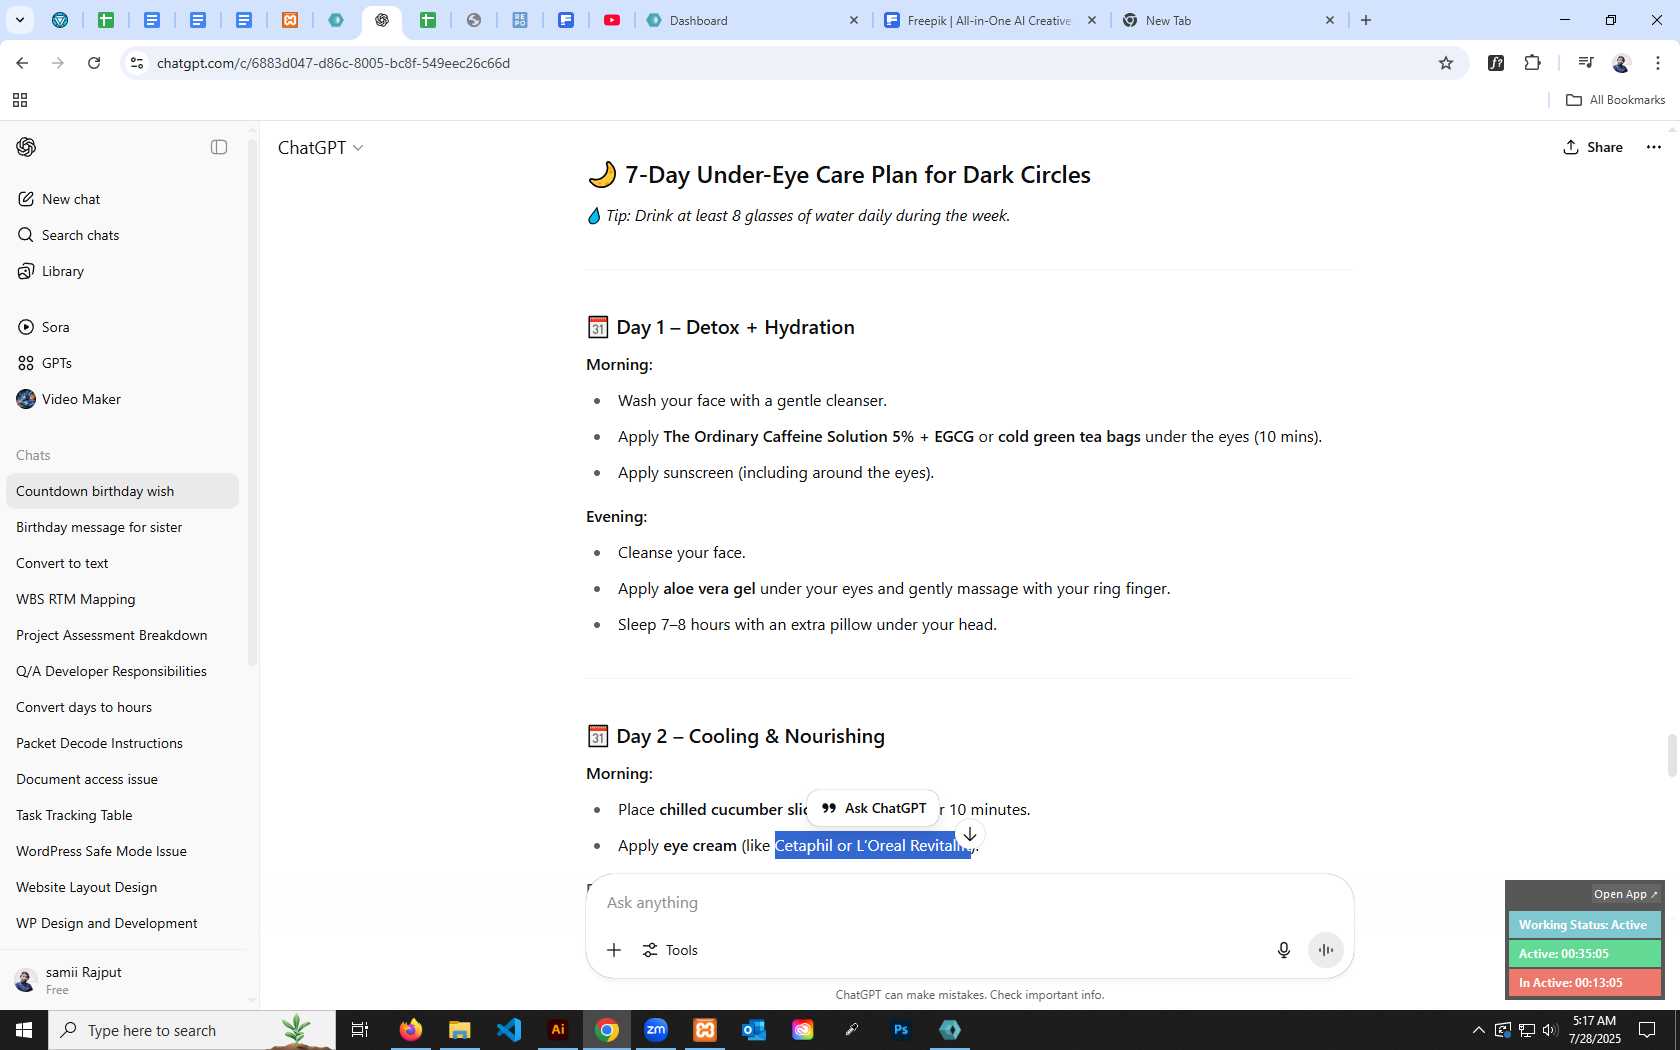Click the page vertical scrollbar thumb

[1671, 755]
